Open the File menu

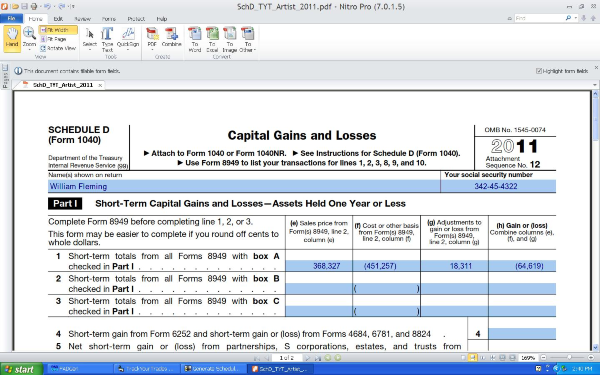[11, 18]
